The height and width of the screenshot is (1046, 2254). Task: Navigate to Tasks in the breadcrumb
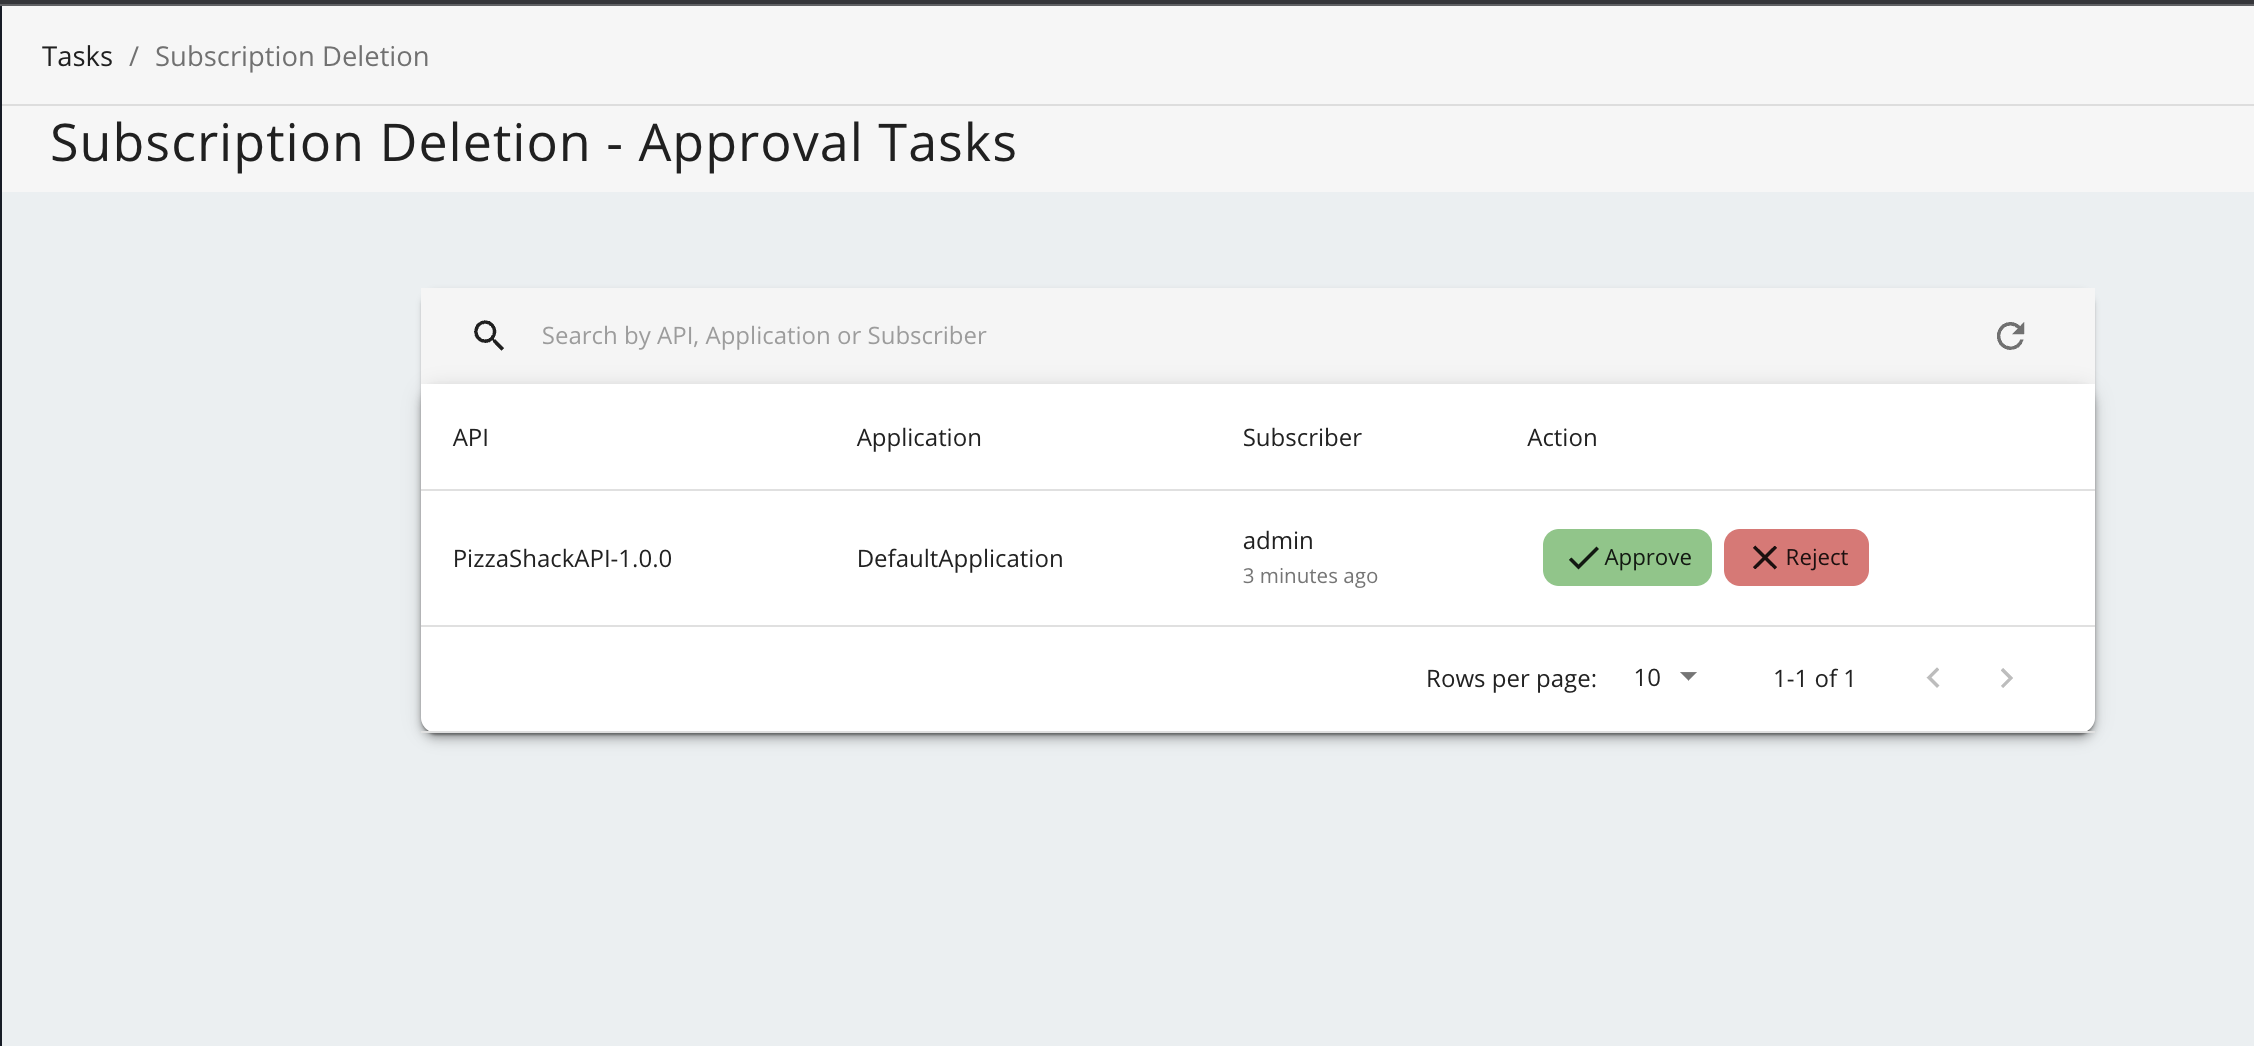click(x=77, y=56)
